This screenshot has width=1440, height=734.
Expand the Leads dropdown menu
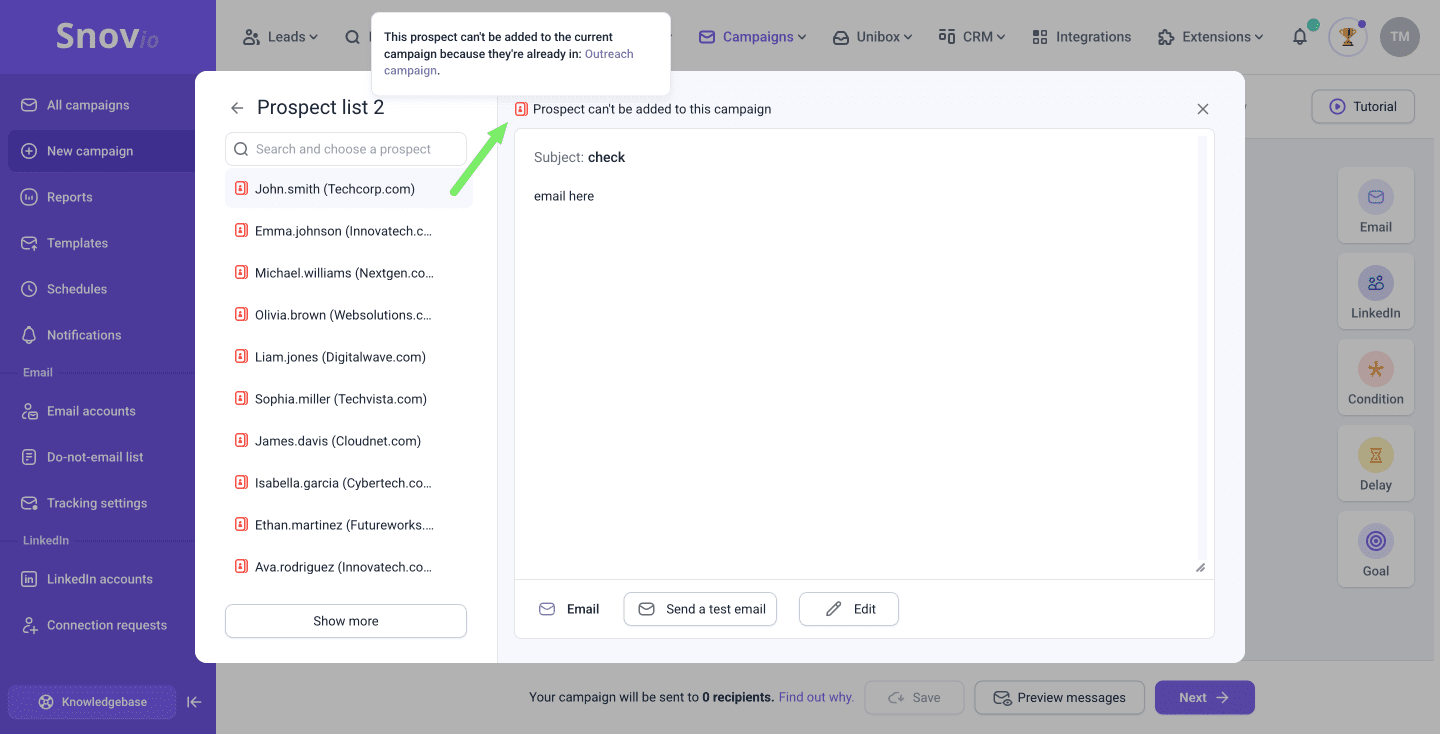coord(280,37)
